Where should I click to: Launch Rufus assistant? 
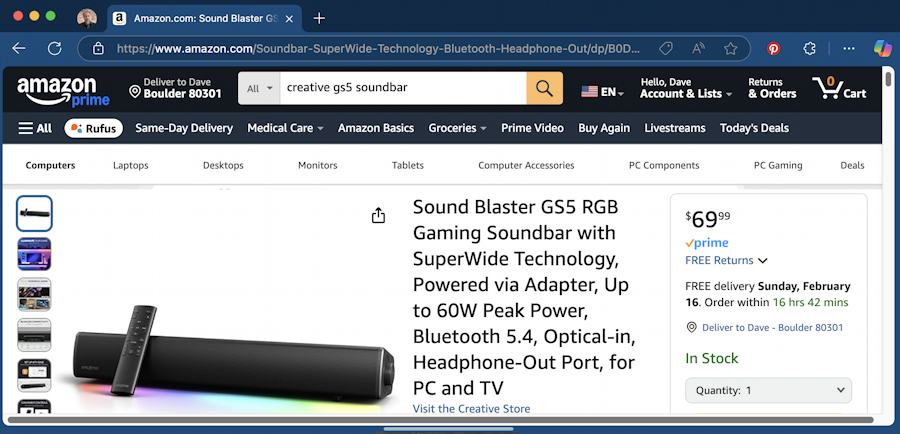pyautogui.click(x=94, y=128)
